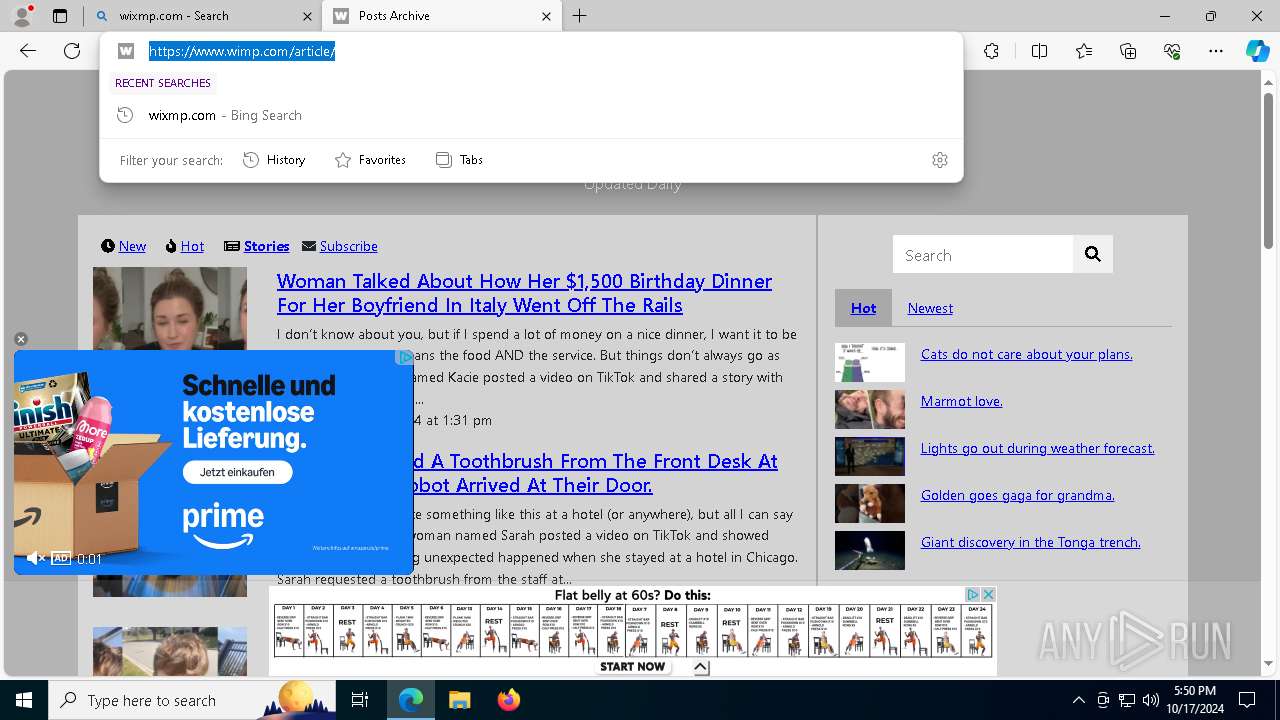The height and width of the screenshot is (720, 1280).
Task: Open the New posts link
Action: click(132, 246)
